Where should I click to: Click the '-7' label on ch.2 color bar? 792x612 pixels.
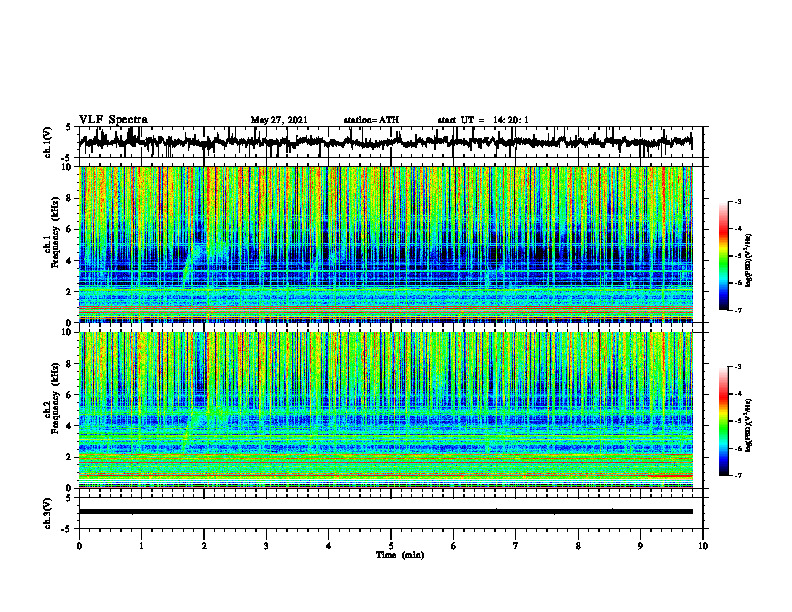(x=737, y=475)
